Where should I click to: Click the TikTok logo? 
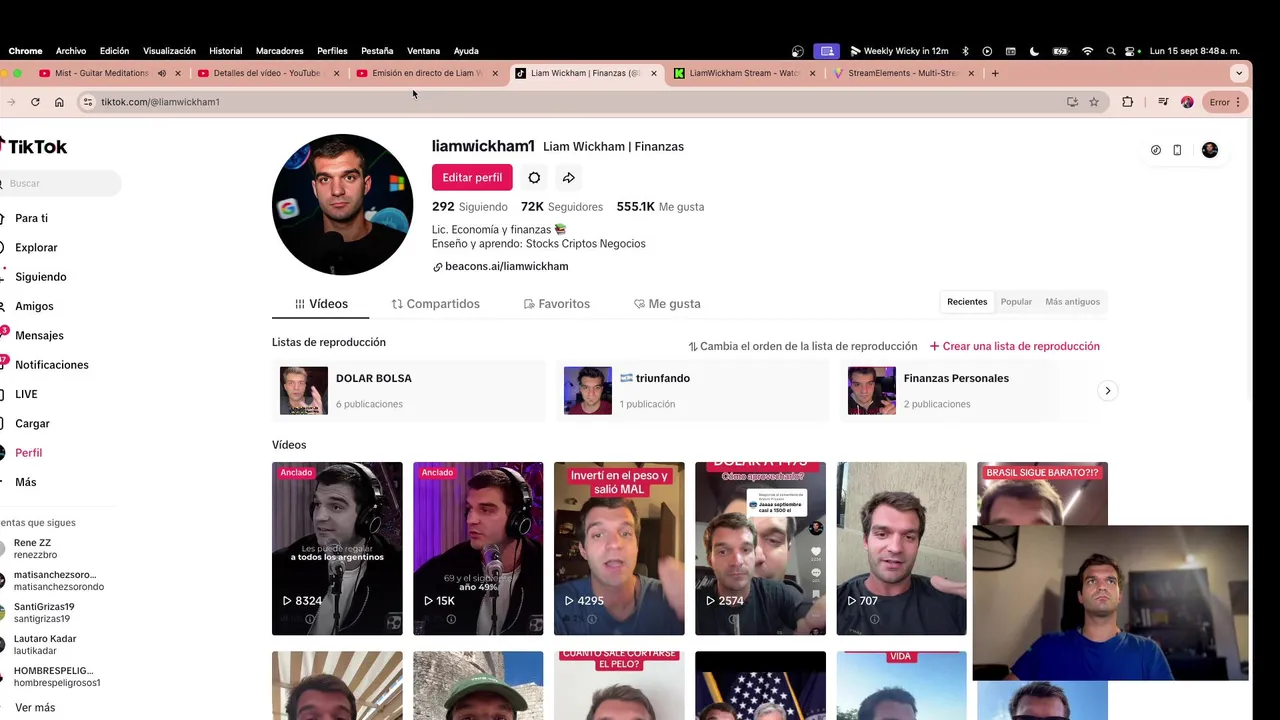click(34, 146)
